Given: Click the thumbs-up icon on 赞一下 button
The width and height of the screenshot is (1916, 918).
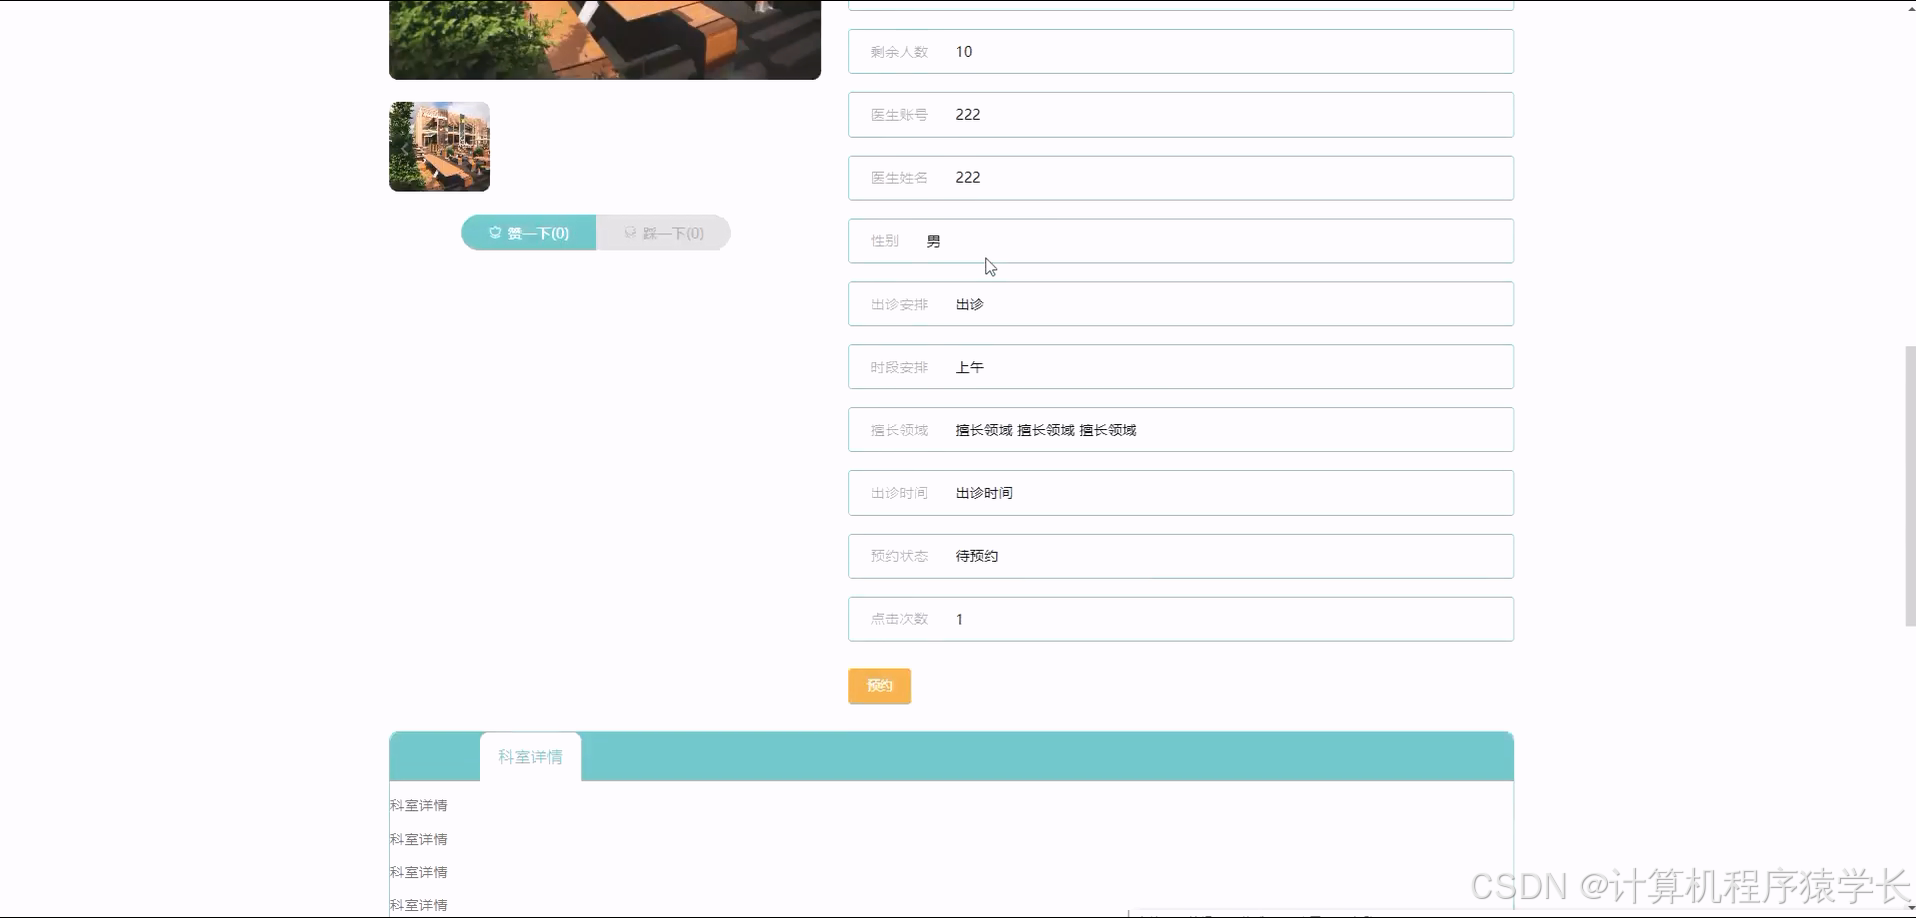Looking at the screenshot, I should pyautogui.click(x=496, y=232).
